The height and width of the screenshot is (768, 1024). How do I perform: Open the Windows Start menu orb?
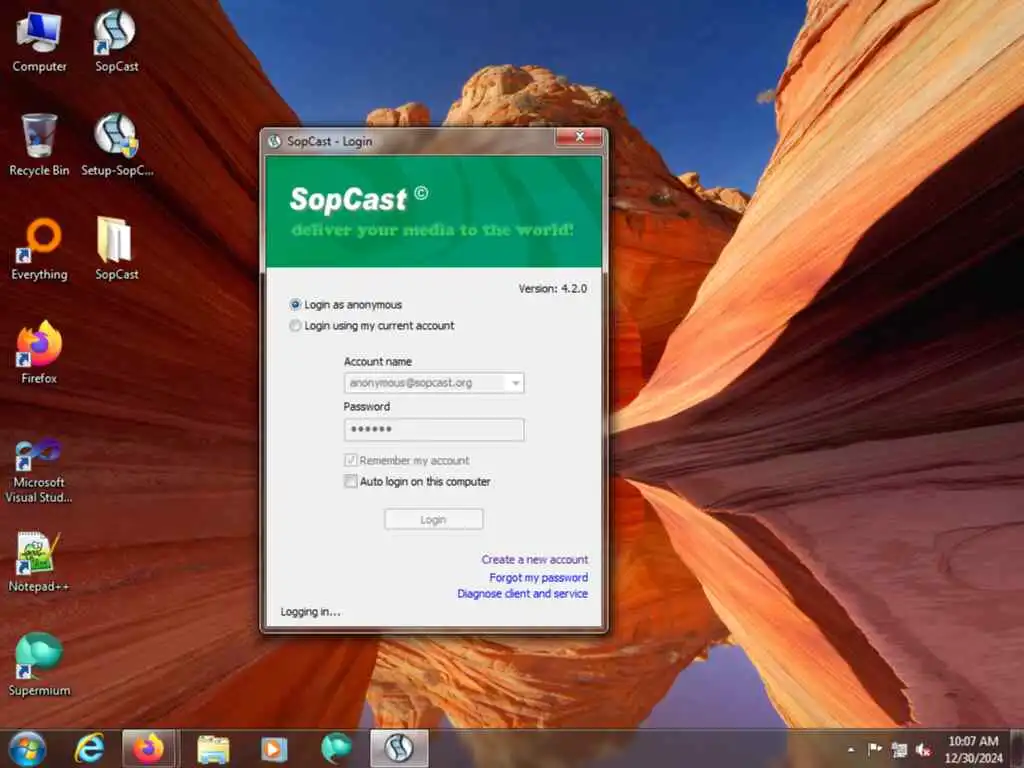(x=27, y=748)
